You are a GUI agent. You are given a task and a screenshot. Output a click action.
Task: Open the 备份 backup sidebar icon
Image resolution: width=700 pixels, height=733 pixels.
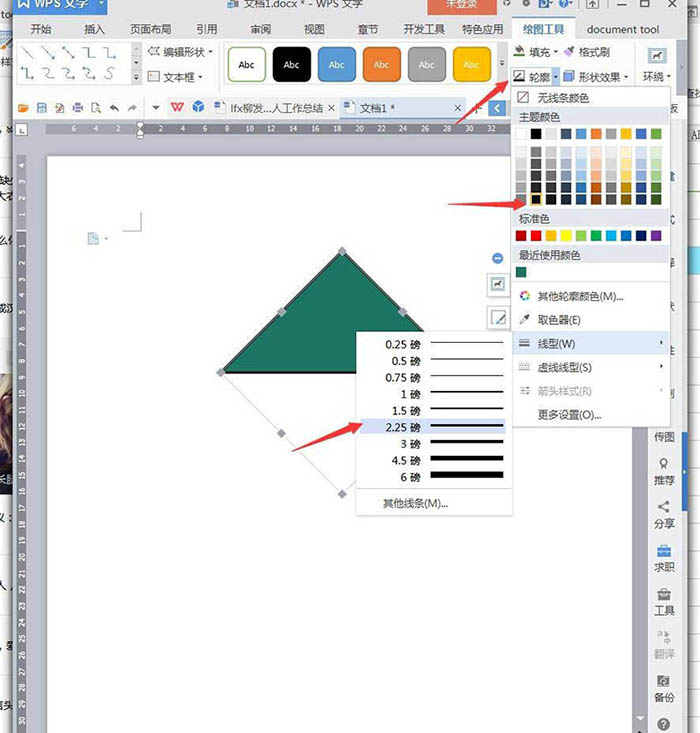(664, 689)
